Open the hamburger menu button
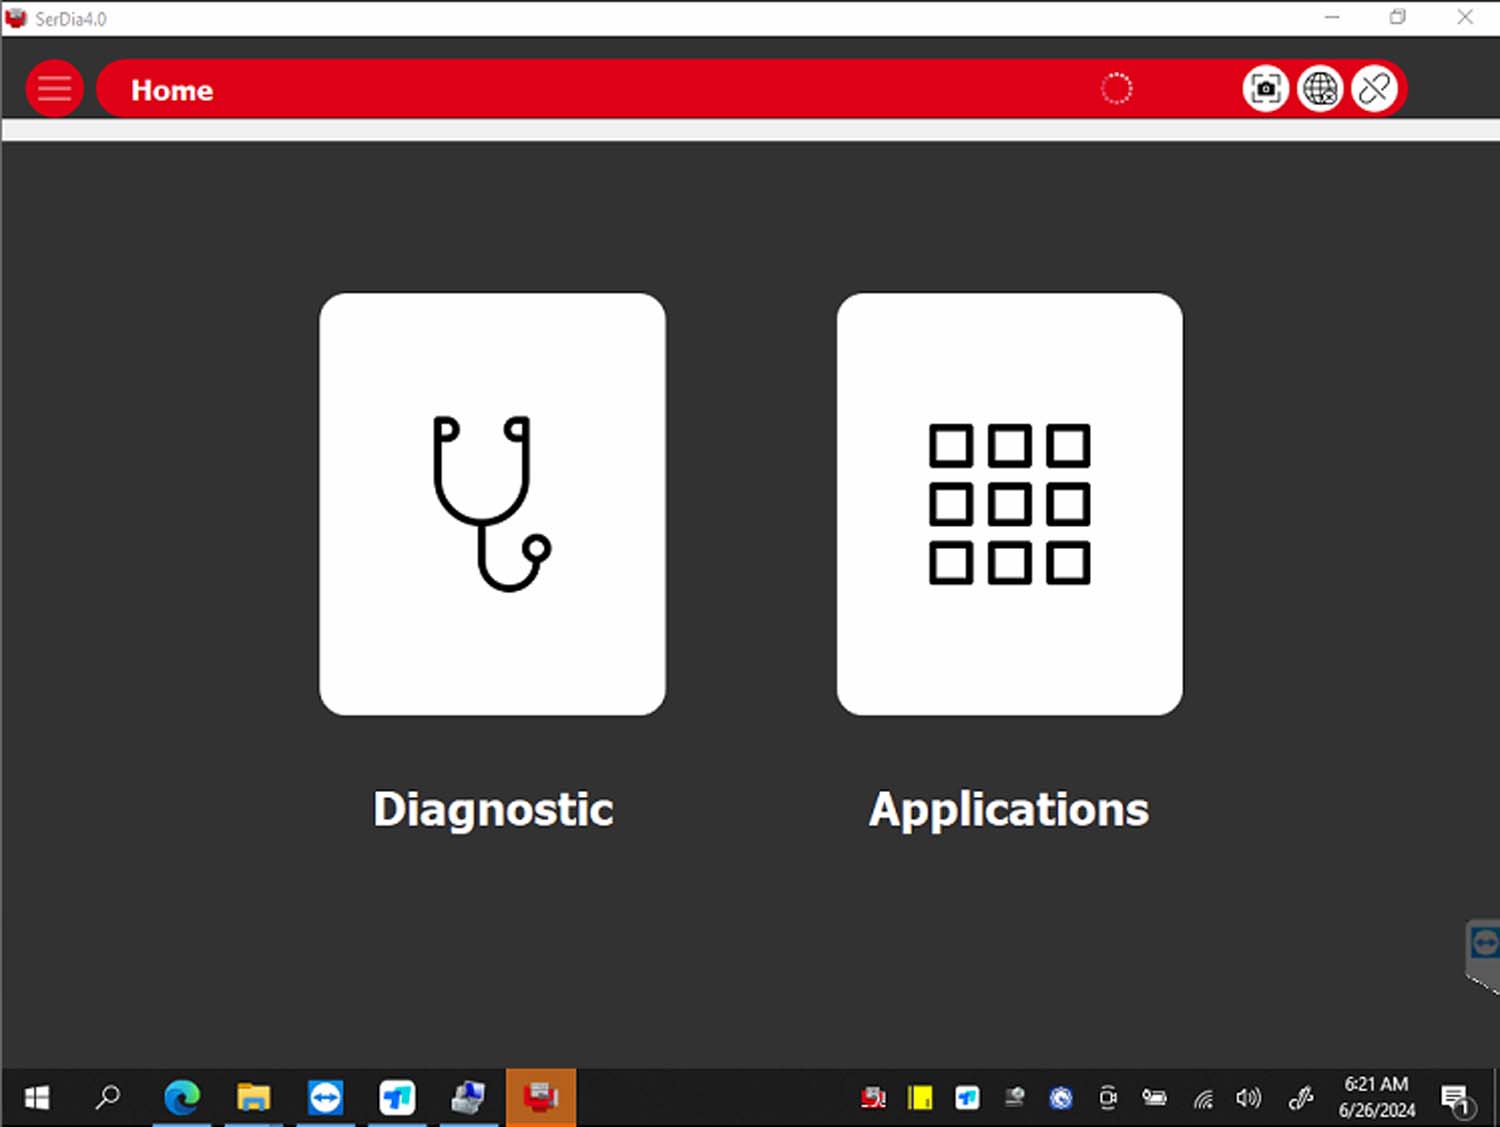1500x1127 pixels. pos(54,89)
